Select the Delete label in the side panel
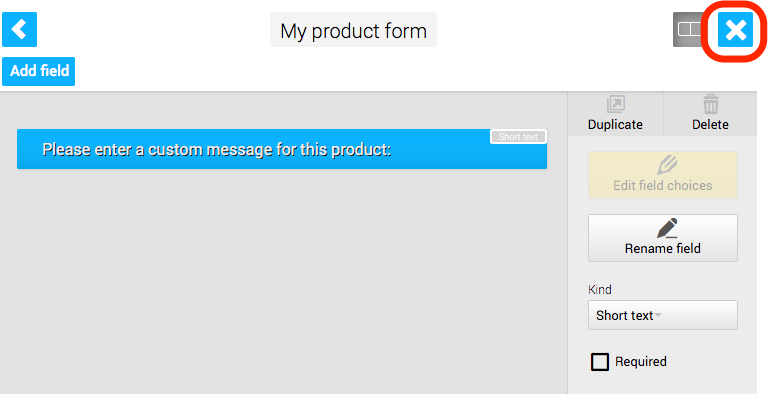This screenshot has height=394, width=768. (x=710, y=124)
